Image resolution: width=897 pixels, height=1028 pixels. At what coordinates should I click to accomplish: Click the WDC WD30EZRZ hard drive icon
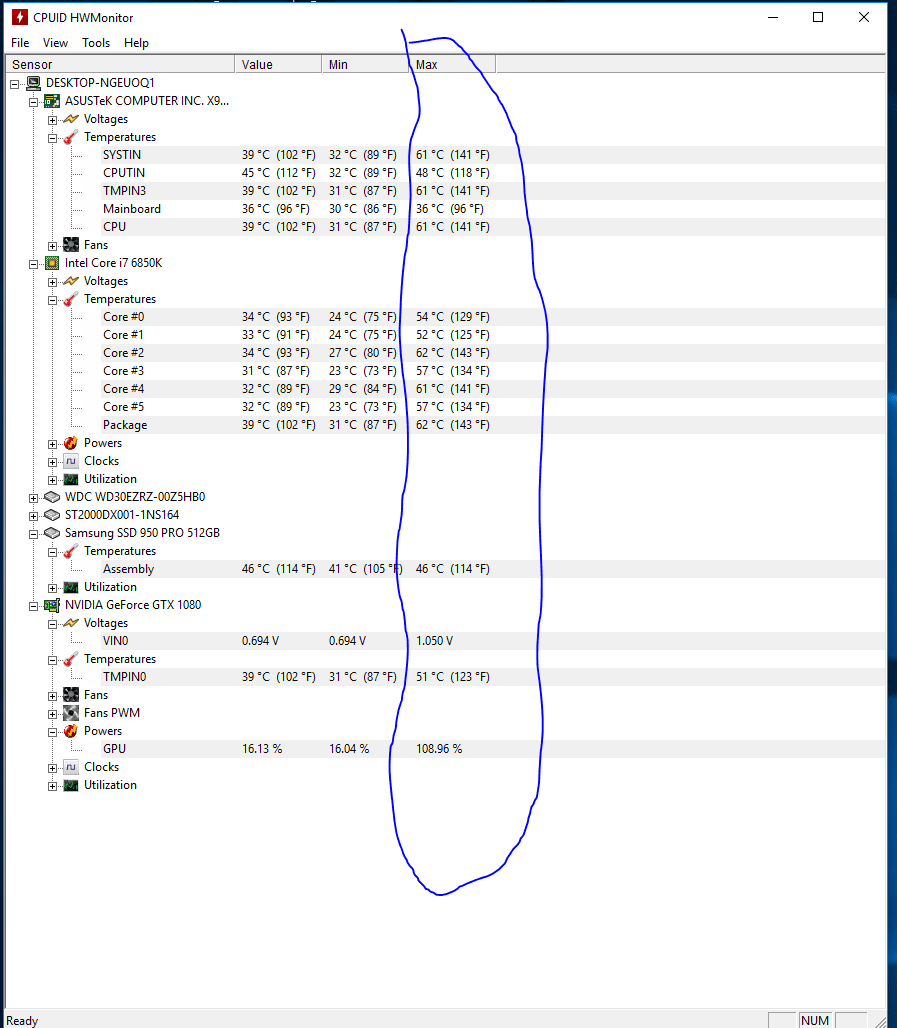[52, 497]
